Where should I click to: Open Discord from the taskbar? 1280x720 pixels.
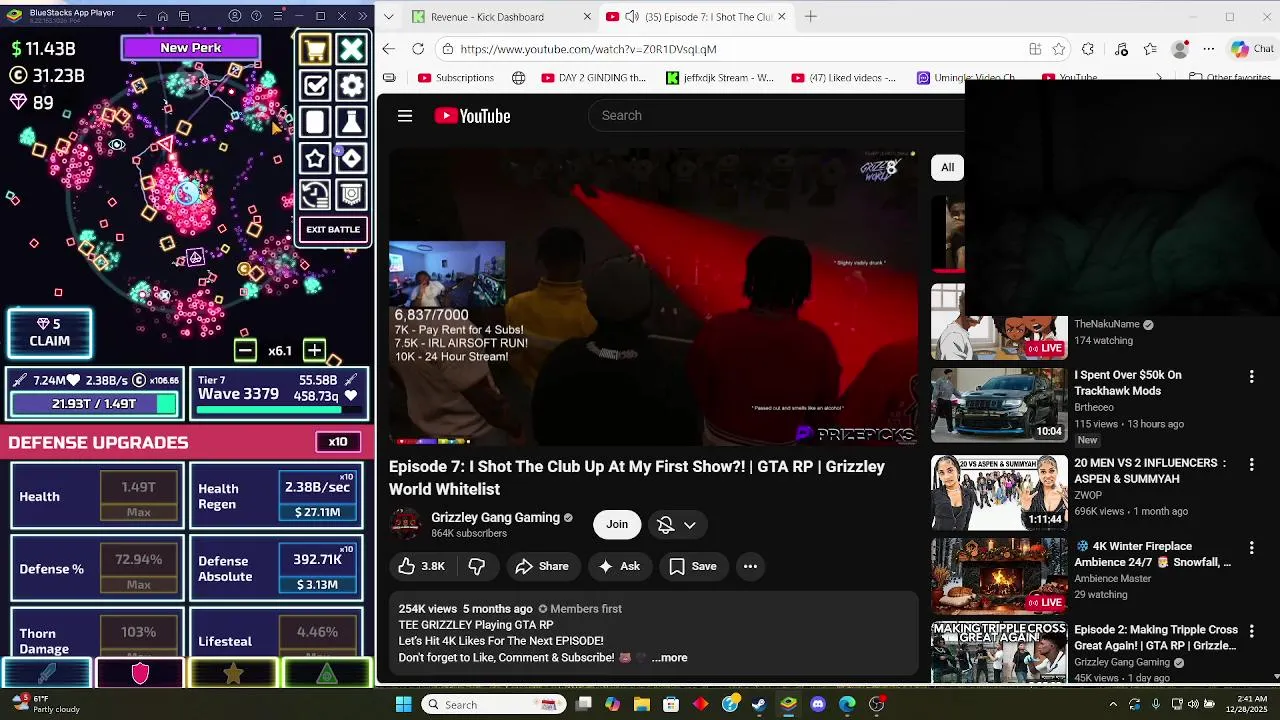(x=818, y=704)
